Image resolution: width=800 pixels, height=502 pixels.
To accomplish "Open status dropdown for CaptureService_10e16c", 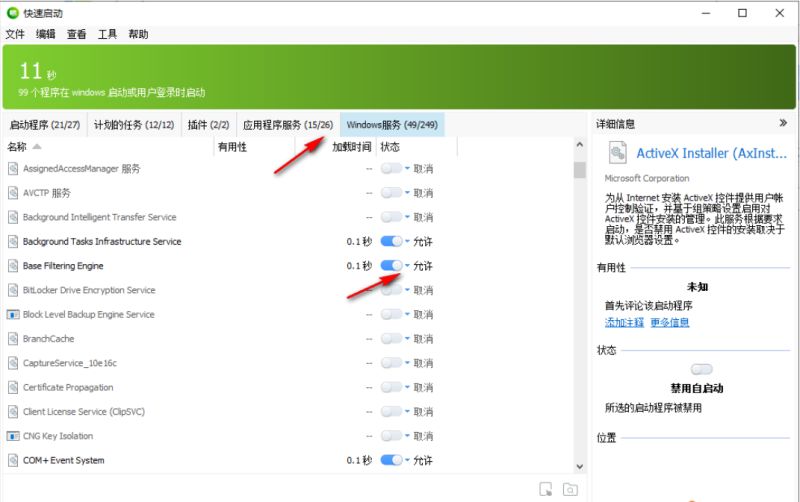I will 407,362.
